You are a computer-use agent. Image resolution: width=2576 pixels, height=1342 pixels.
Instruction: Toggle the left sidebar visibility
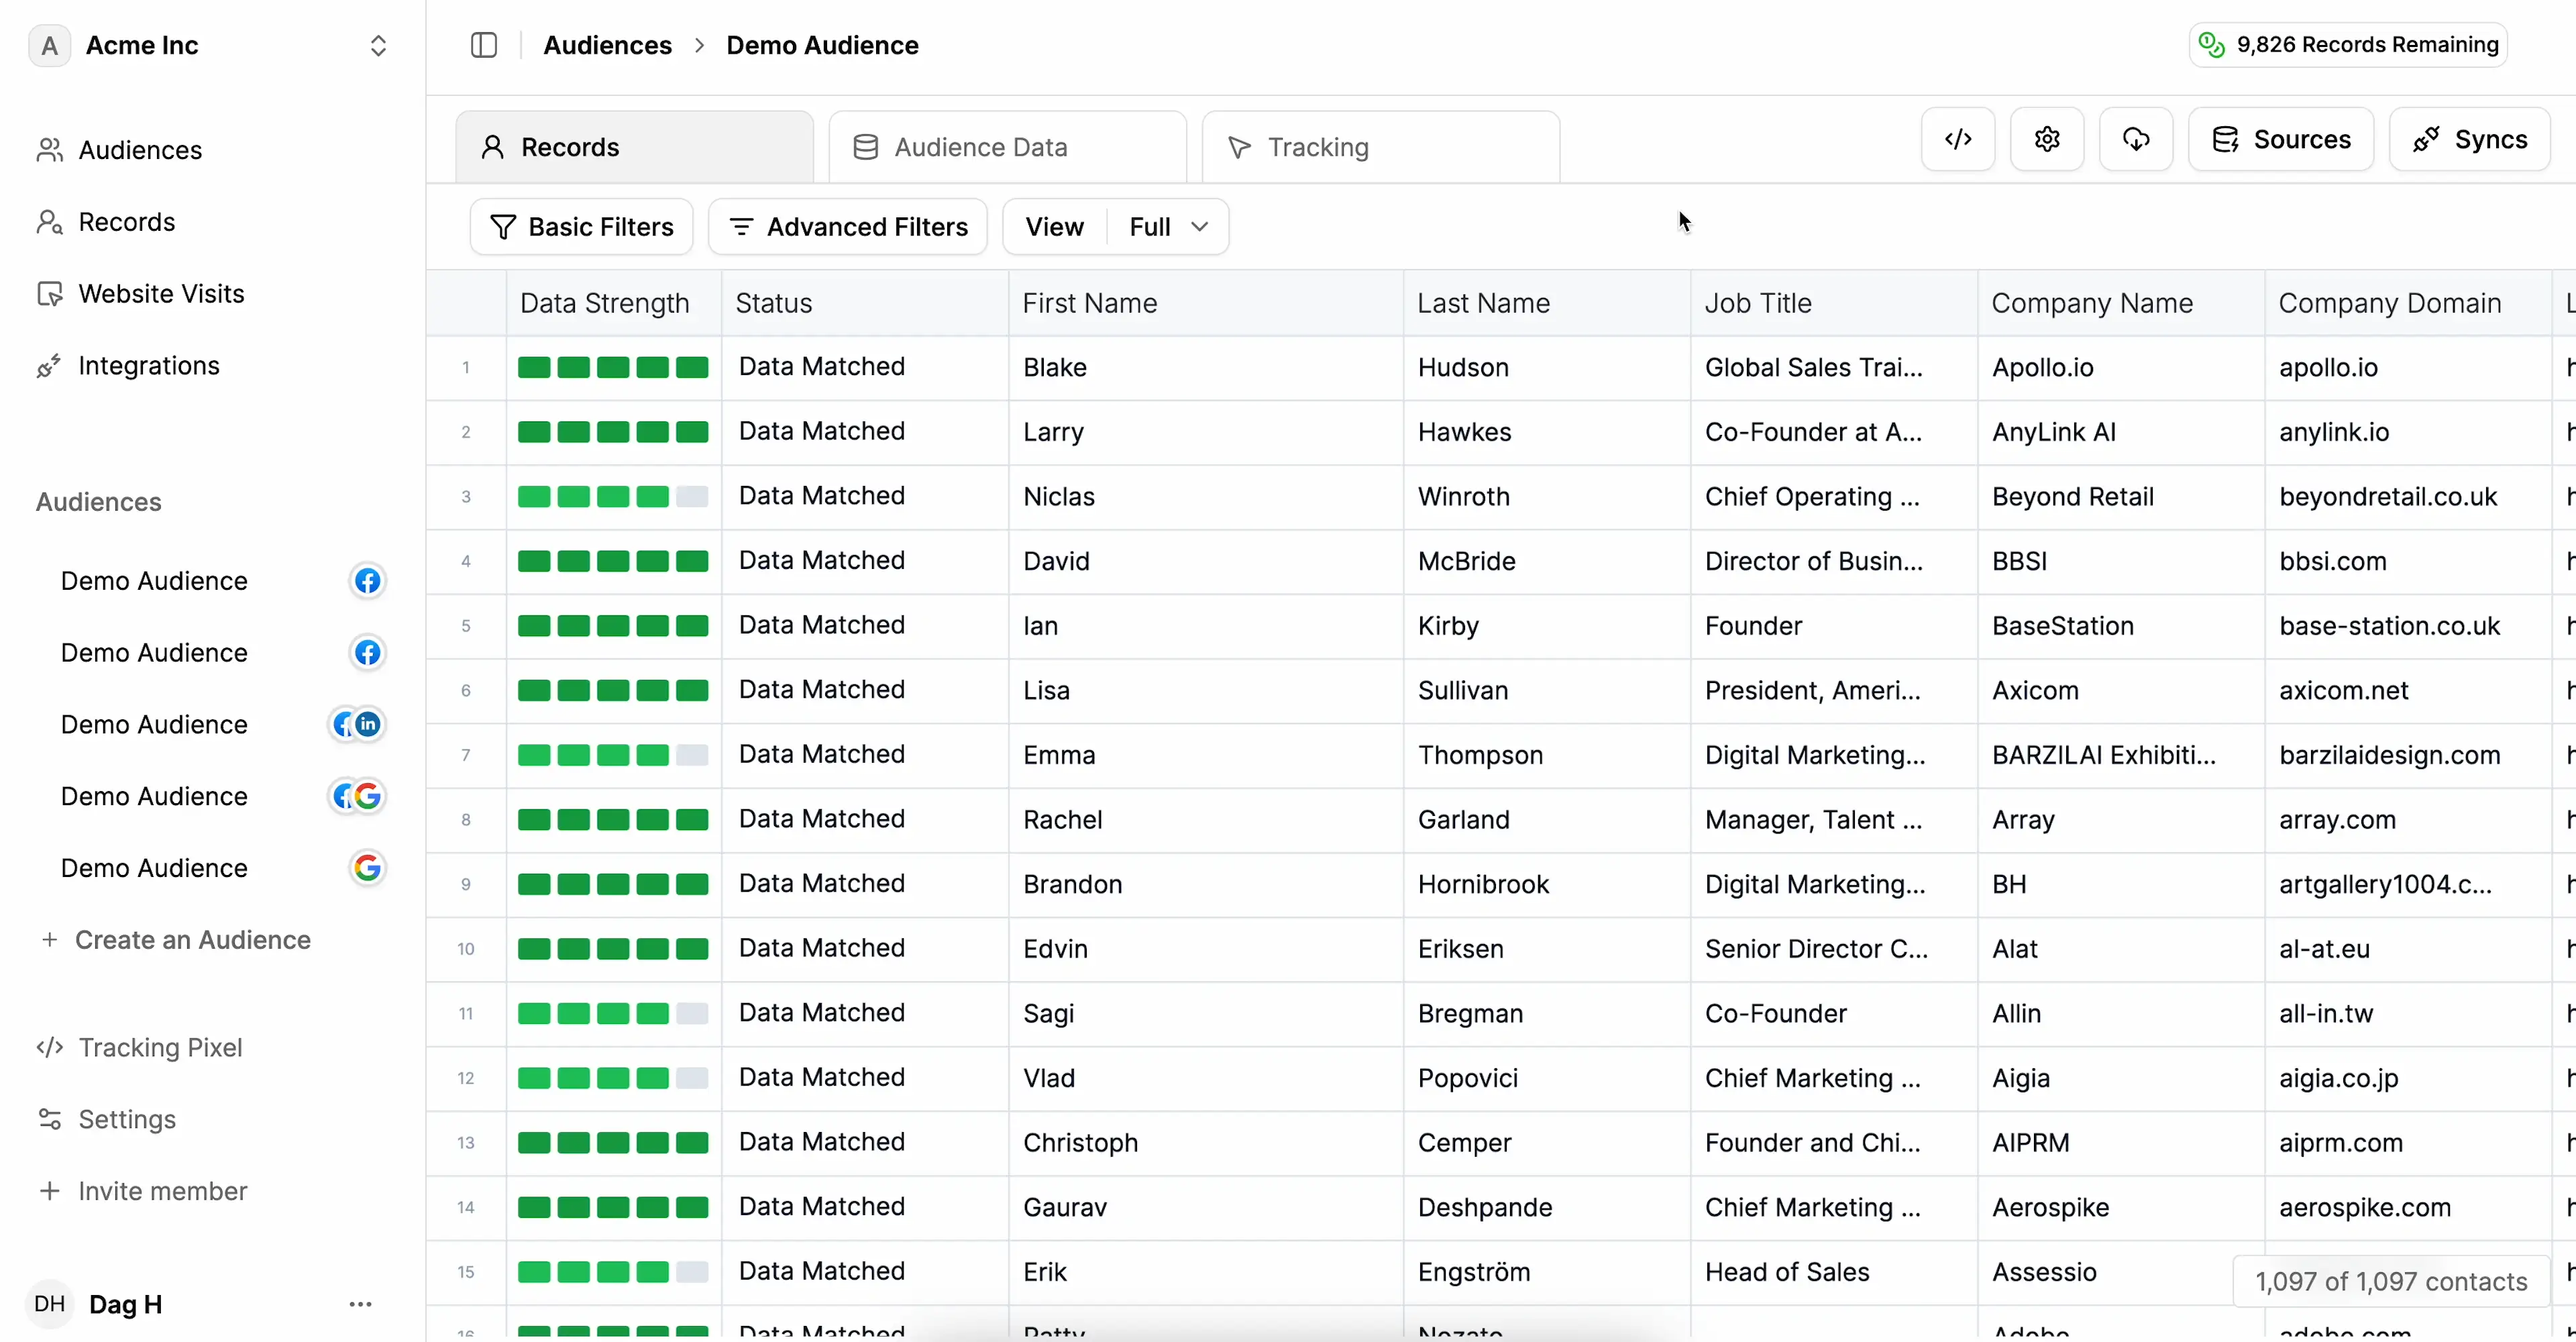(x=484, y=45)
